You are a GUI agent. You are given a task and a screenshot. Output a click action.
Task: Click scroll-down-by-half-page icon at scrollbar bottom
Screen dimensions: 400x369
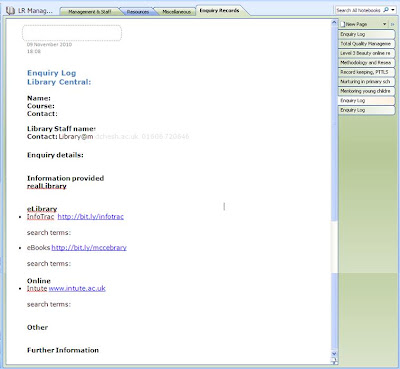(334, 361)
